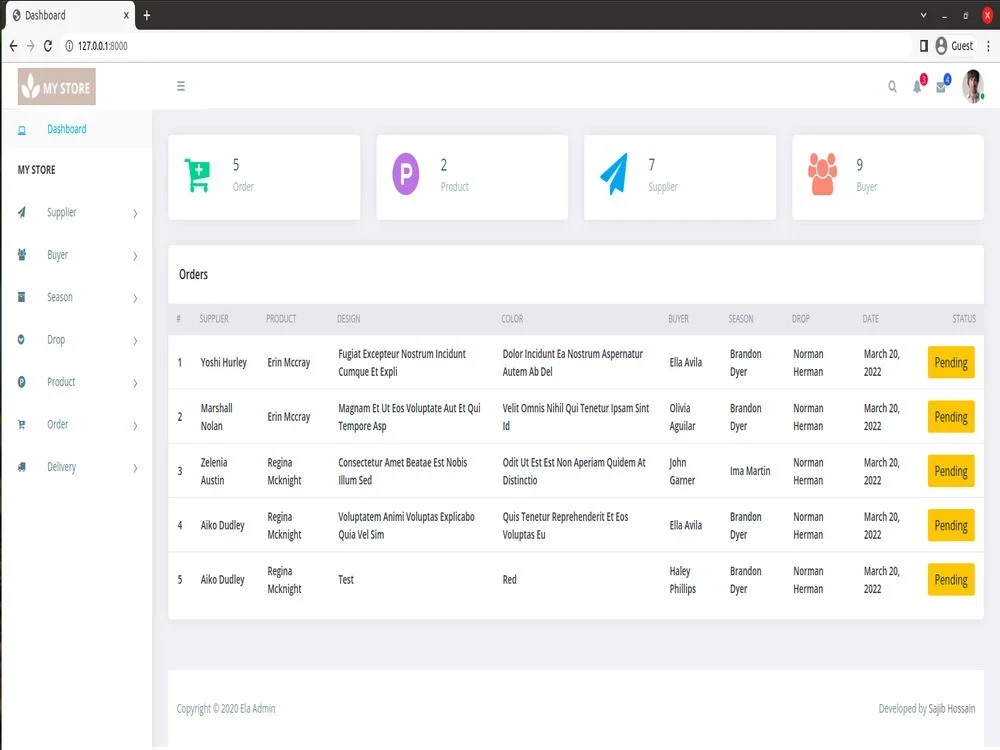Open the browser side panel icon
Image resolution: width=1000 pixels, height=750 pixels.
pyautogui.click(x=923, y=46)
